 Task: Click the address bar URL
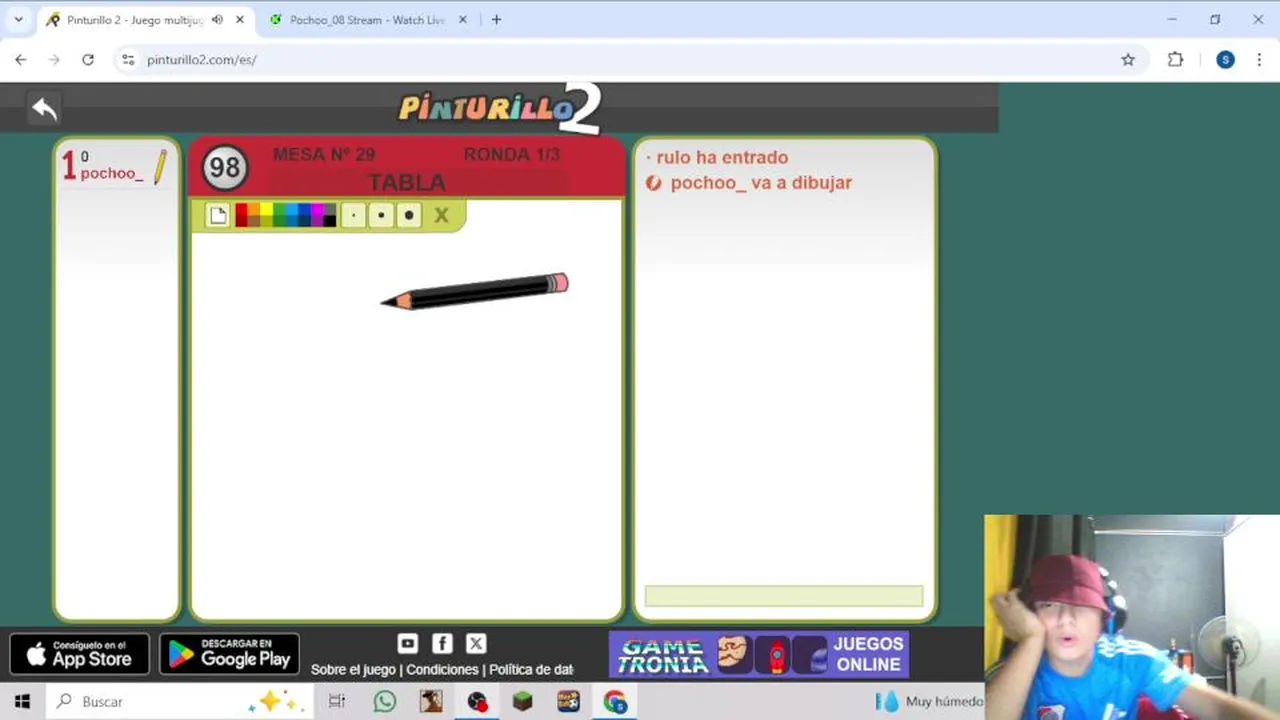pyautogui.click(x=202, y=60)
